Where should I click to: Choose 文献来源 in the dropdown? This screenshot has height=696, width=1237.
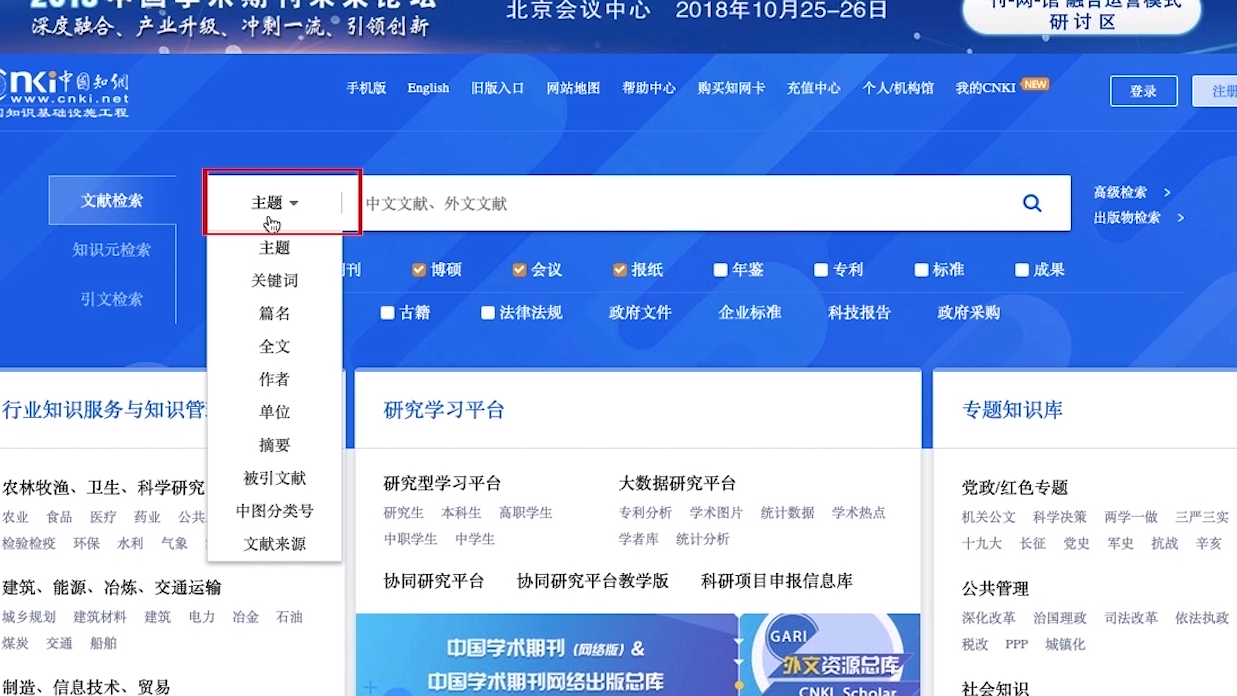coord(275,544)
